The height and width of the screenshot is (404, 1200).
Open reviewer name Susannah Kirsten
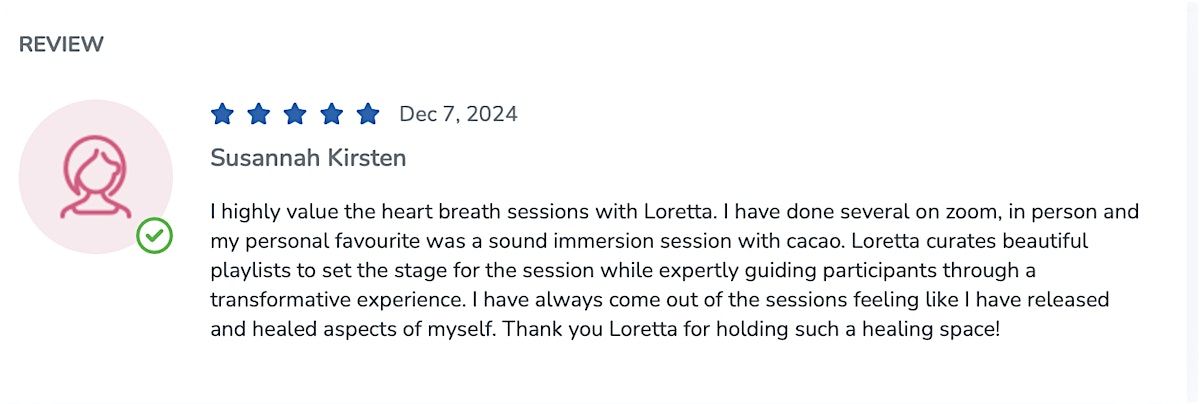(x=308, y=158)
